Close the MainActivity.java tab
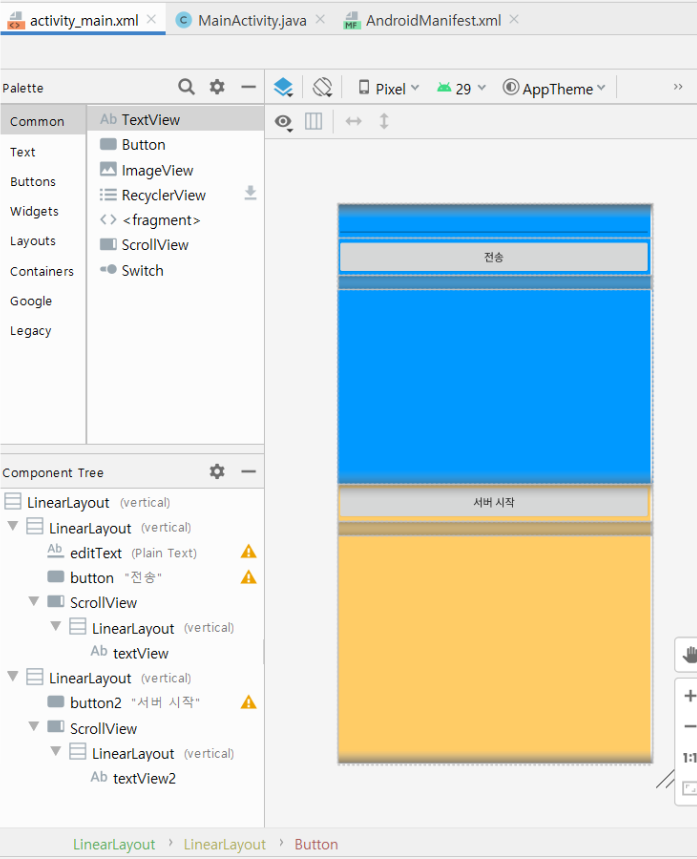Viewport: 697px width, 859px height. tap(321, 20)
